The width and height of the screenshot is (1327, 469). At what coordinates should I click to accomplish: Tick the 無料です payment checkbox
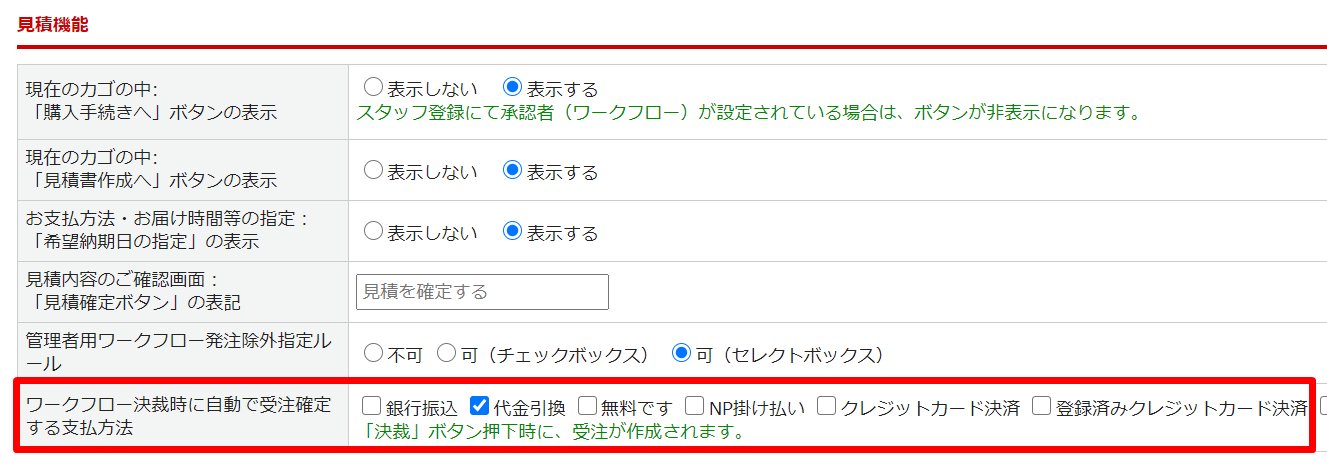pos(588,406)
